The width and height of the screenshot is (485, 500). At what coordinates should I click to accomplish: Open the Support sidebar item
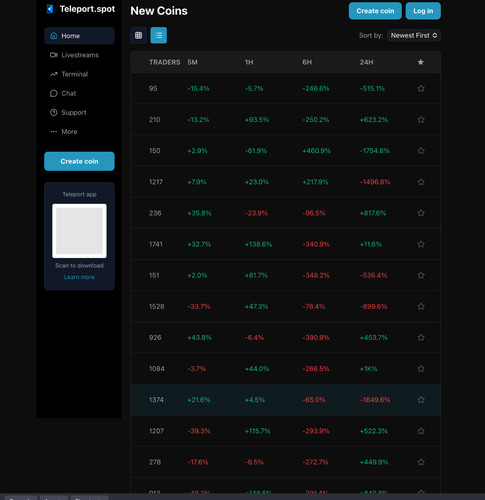click(x=79, y=112)
